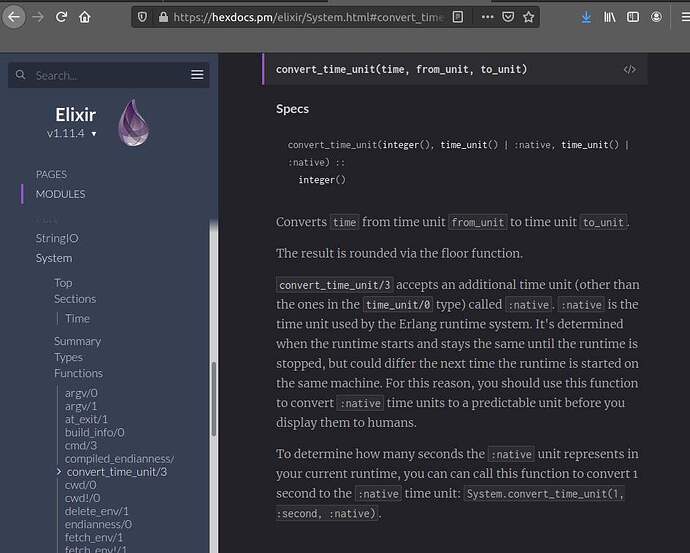Focus the docs Search field
The image size is (690, 553).
coord(110,75)
